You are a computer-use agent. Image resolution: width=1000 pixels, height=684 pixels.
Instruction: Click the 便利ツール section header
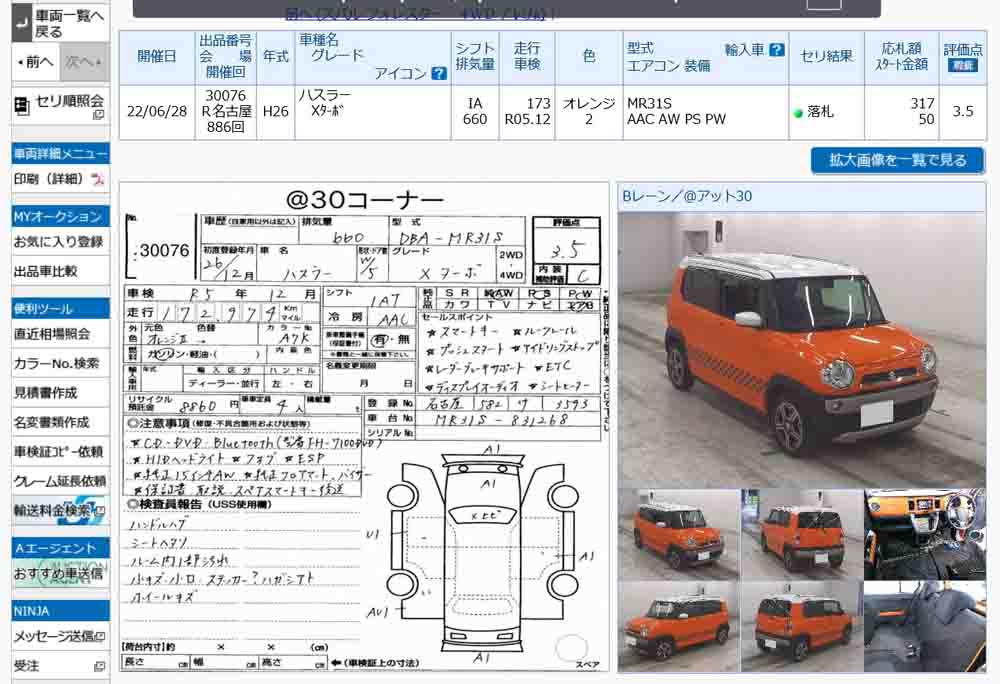(x=61, y=309)
